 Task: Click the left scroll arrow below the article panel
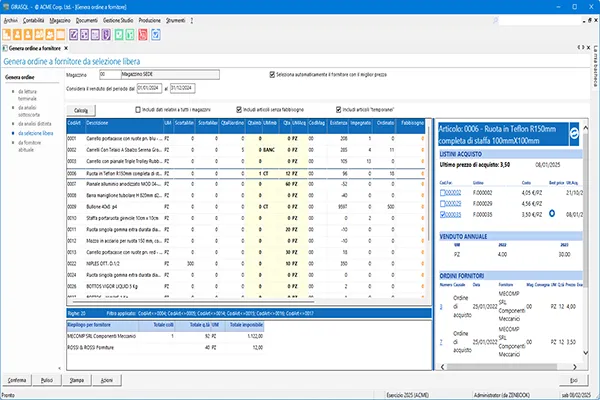coord(442,367)
